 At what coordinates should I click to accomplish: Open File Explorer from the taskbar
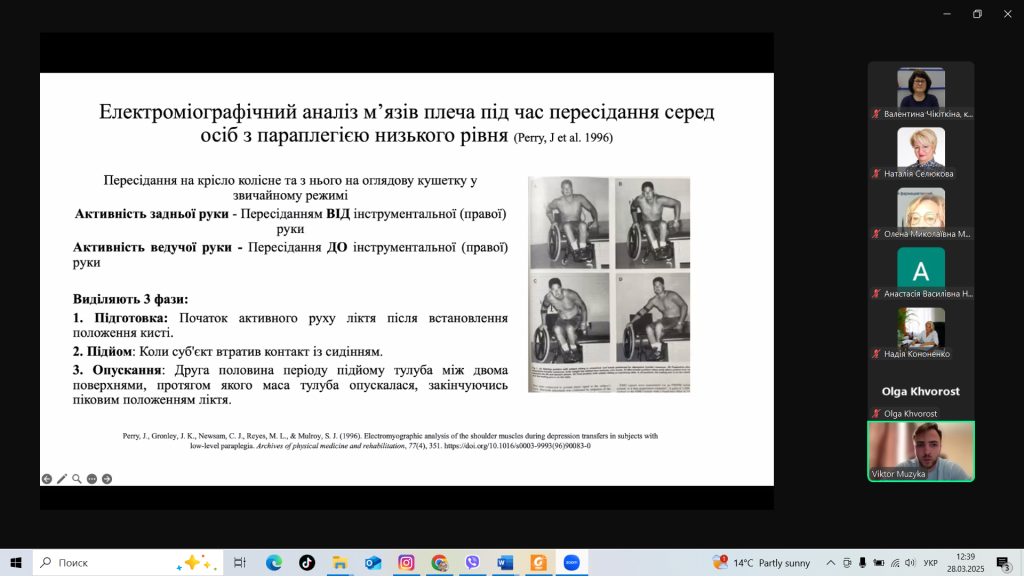[x=340, y=562]
